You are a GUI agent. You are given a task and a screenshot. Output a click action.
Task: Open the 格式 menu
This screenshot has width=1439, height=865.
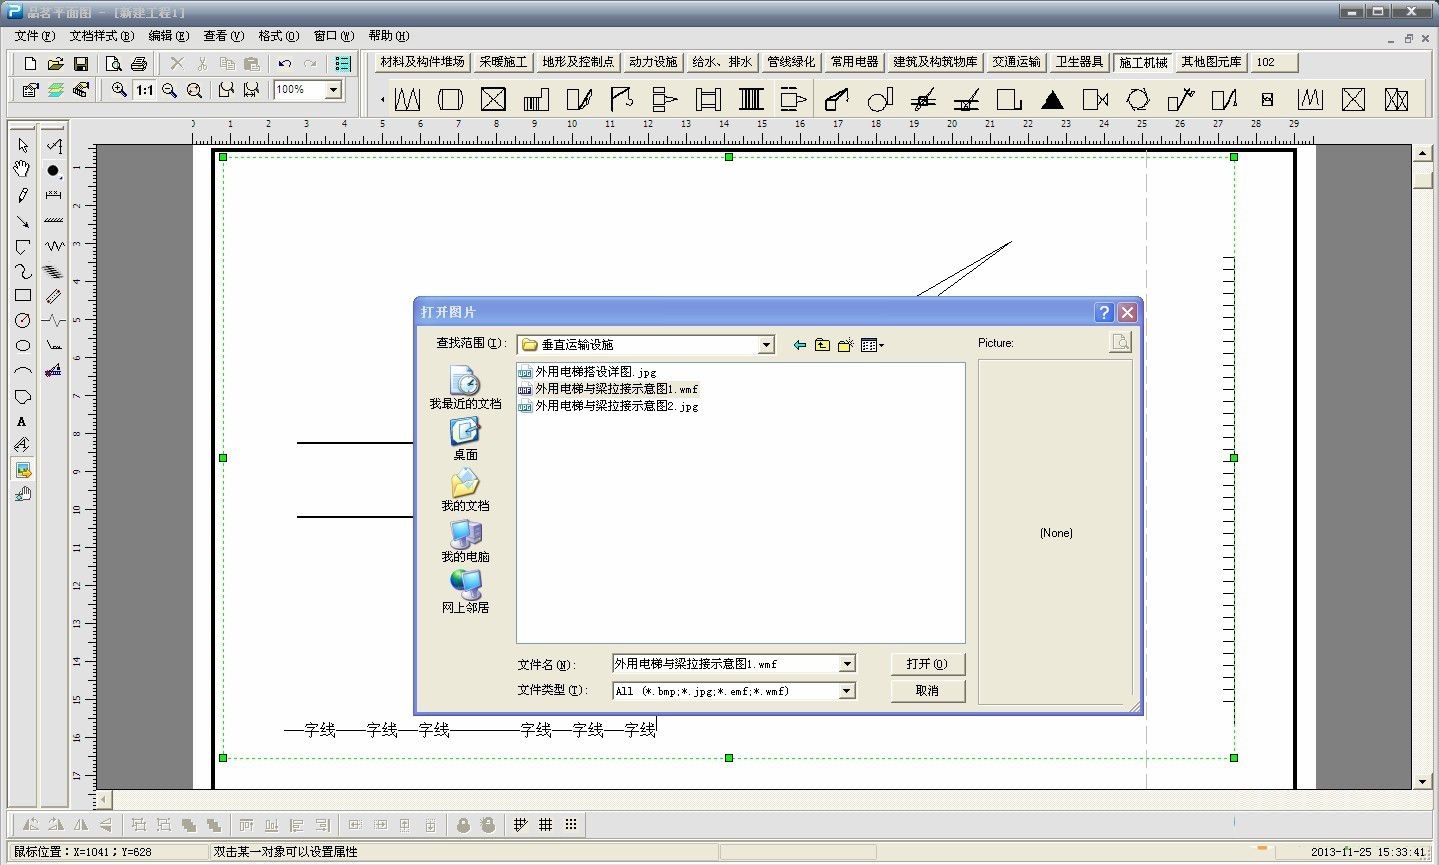point(278,36)
